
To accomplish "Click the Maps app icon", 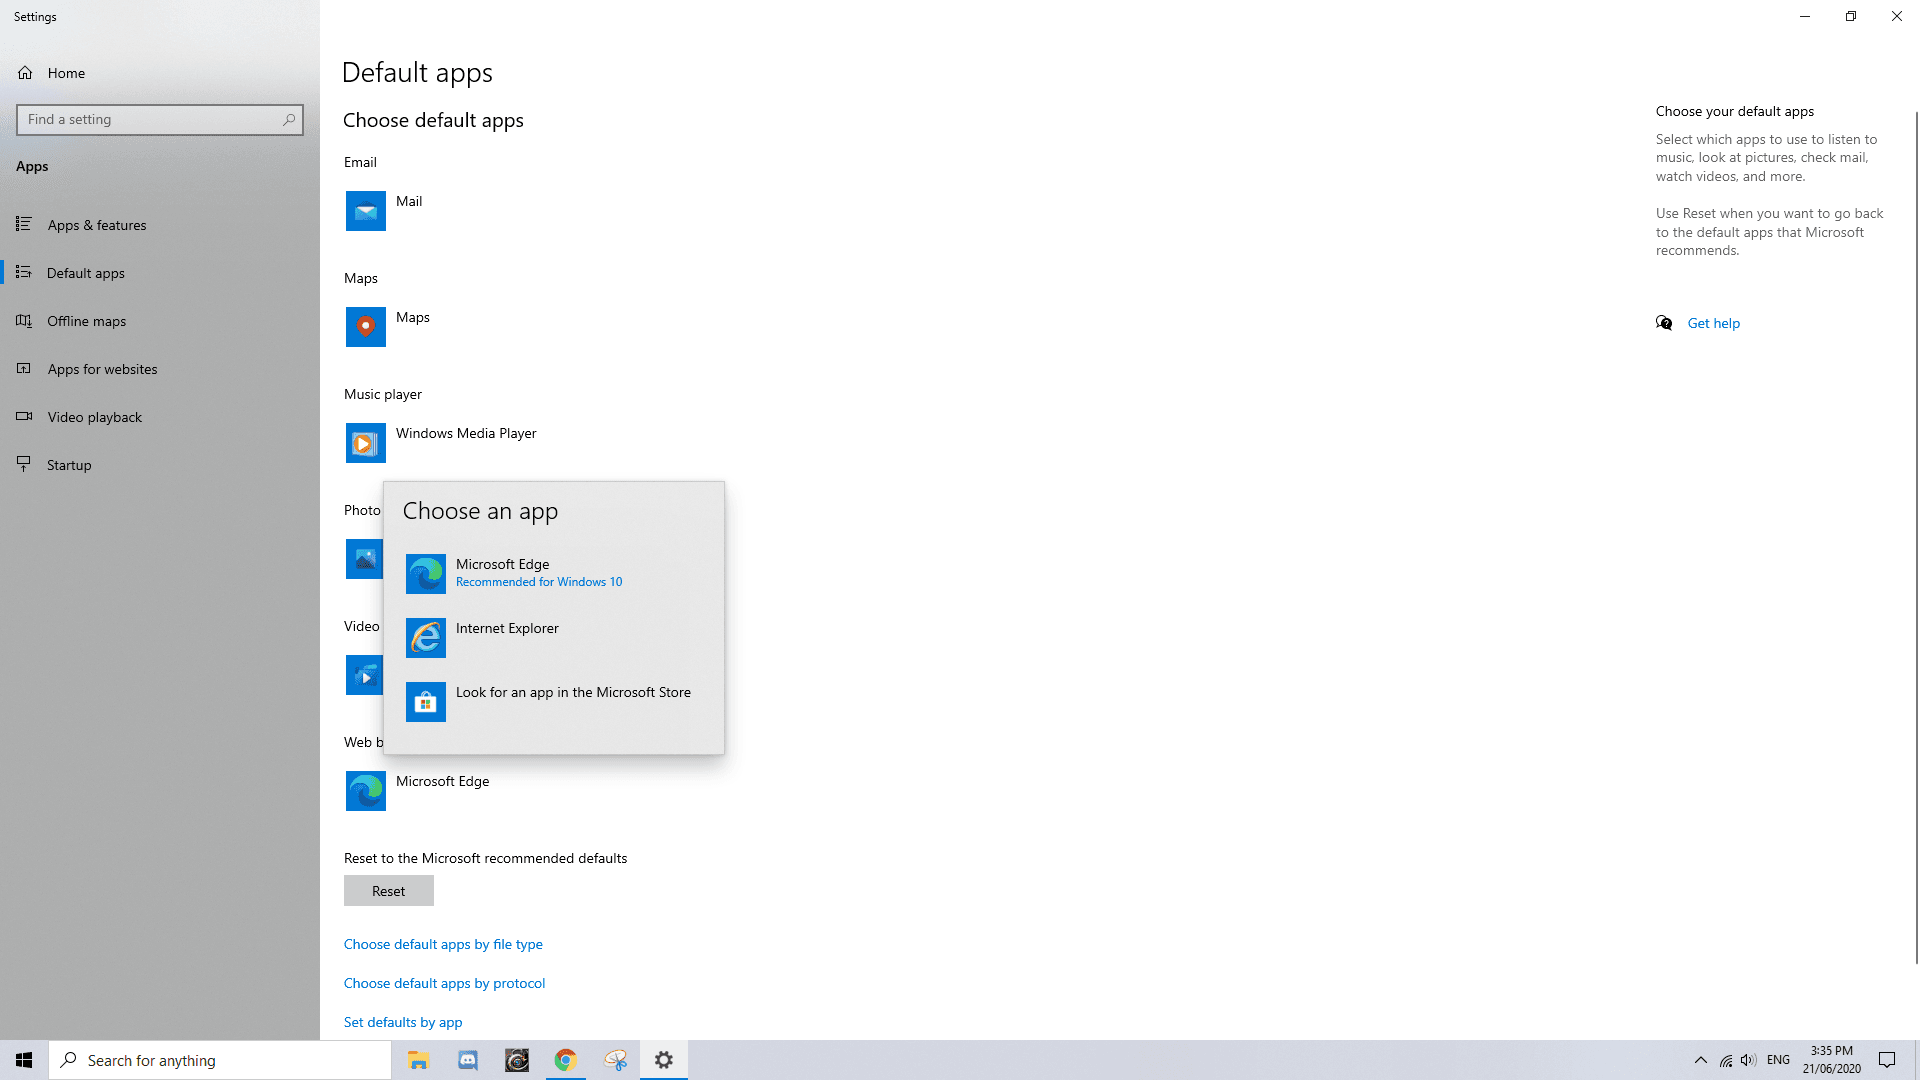I will pos(365,327).
